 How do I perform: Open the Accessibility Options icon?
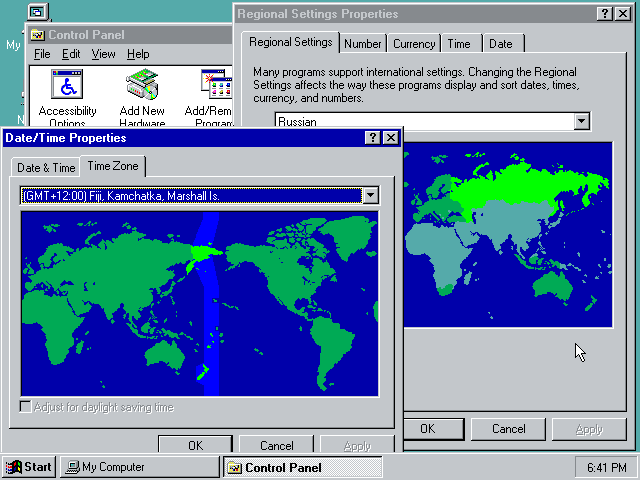(67, 98)
